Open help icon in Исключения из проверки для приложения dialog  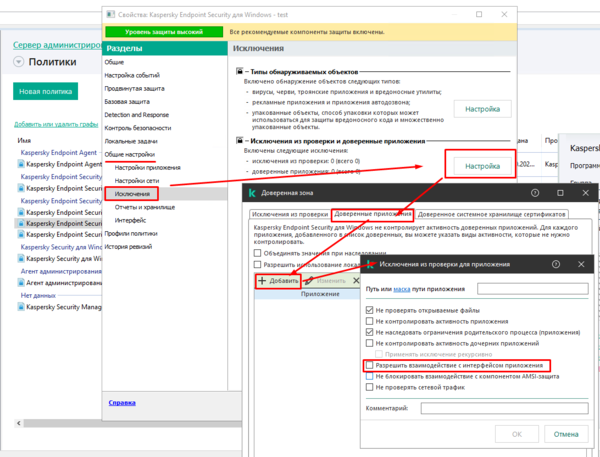(556, 264)
